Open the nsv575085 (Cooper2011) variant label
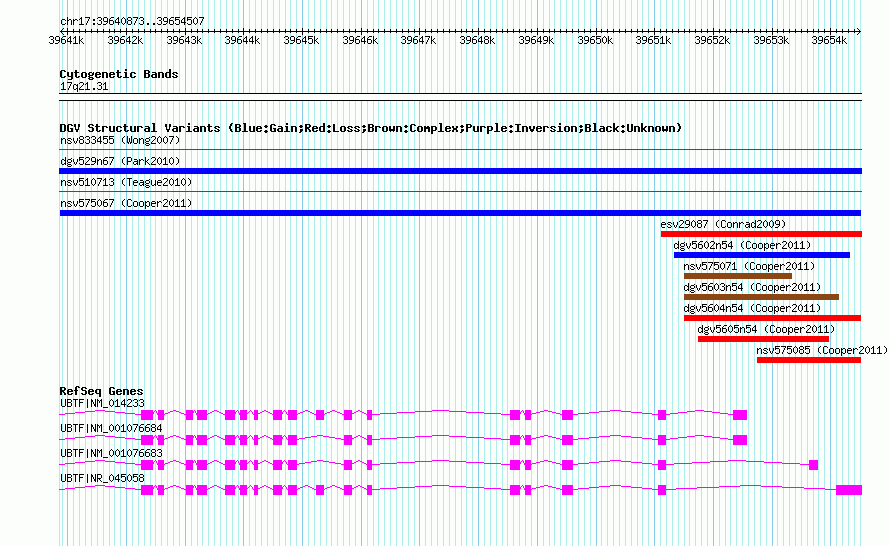The height and width of the screenshot is (546, 890). 822,350
